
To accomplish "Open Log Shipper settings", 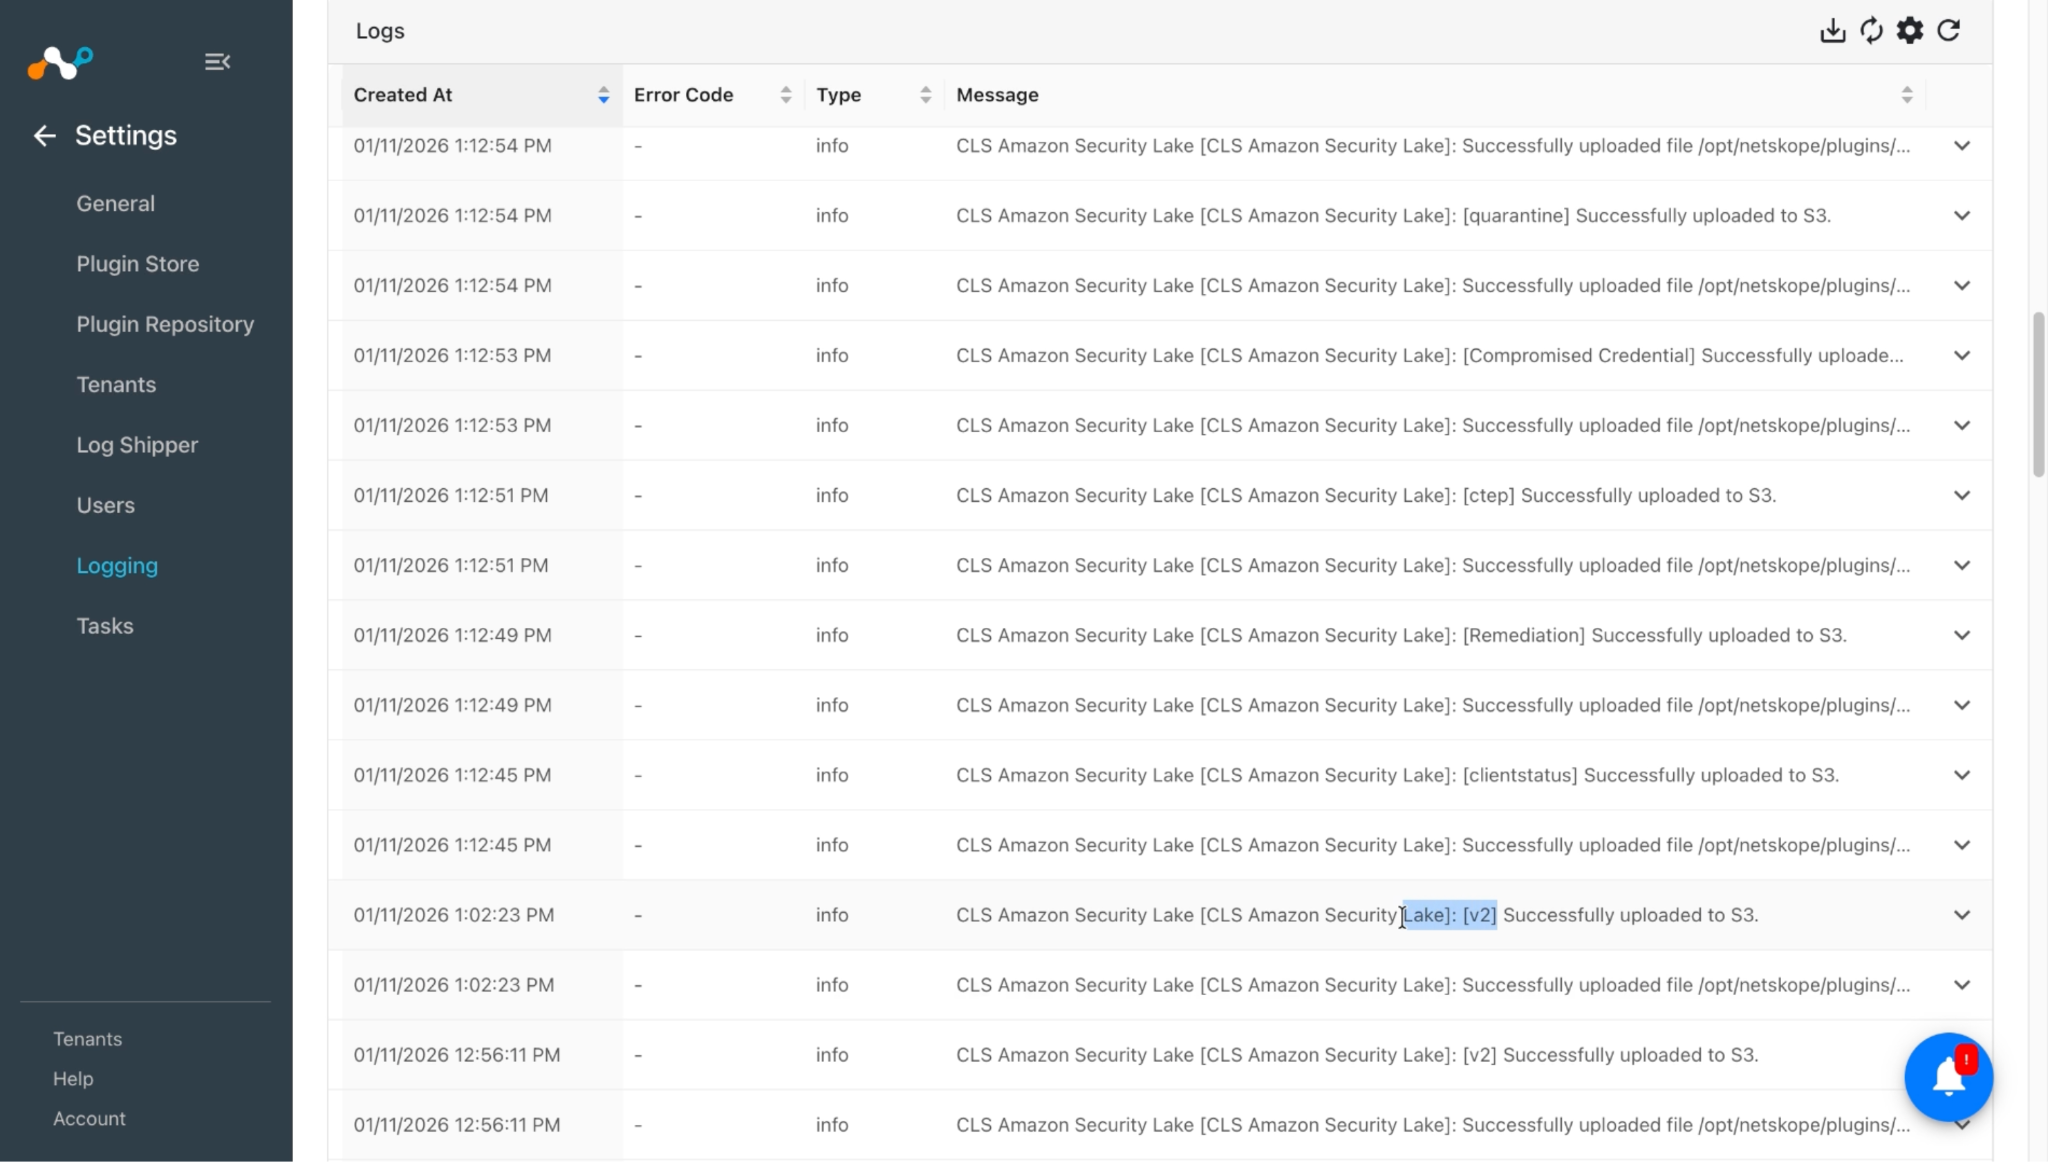I will tap(137, 445).
